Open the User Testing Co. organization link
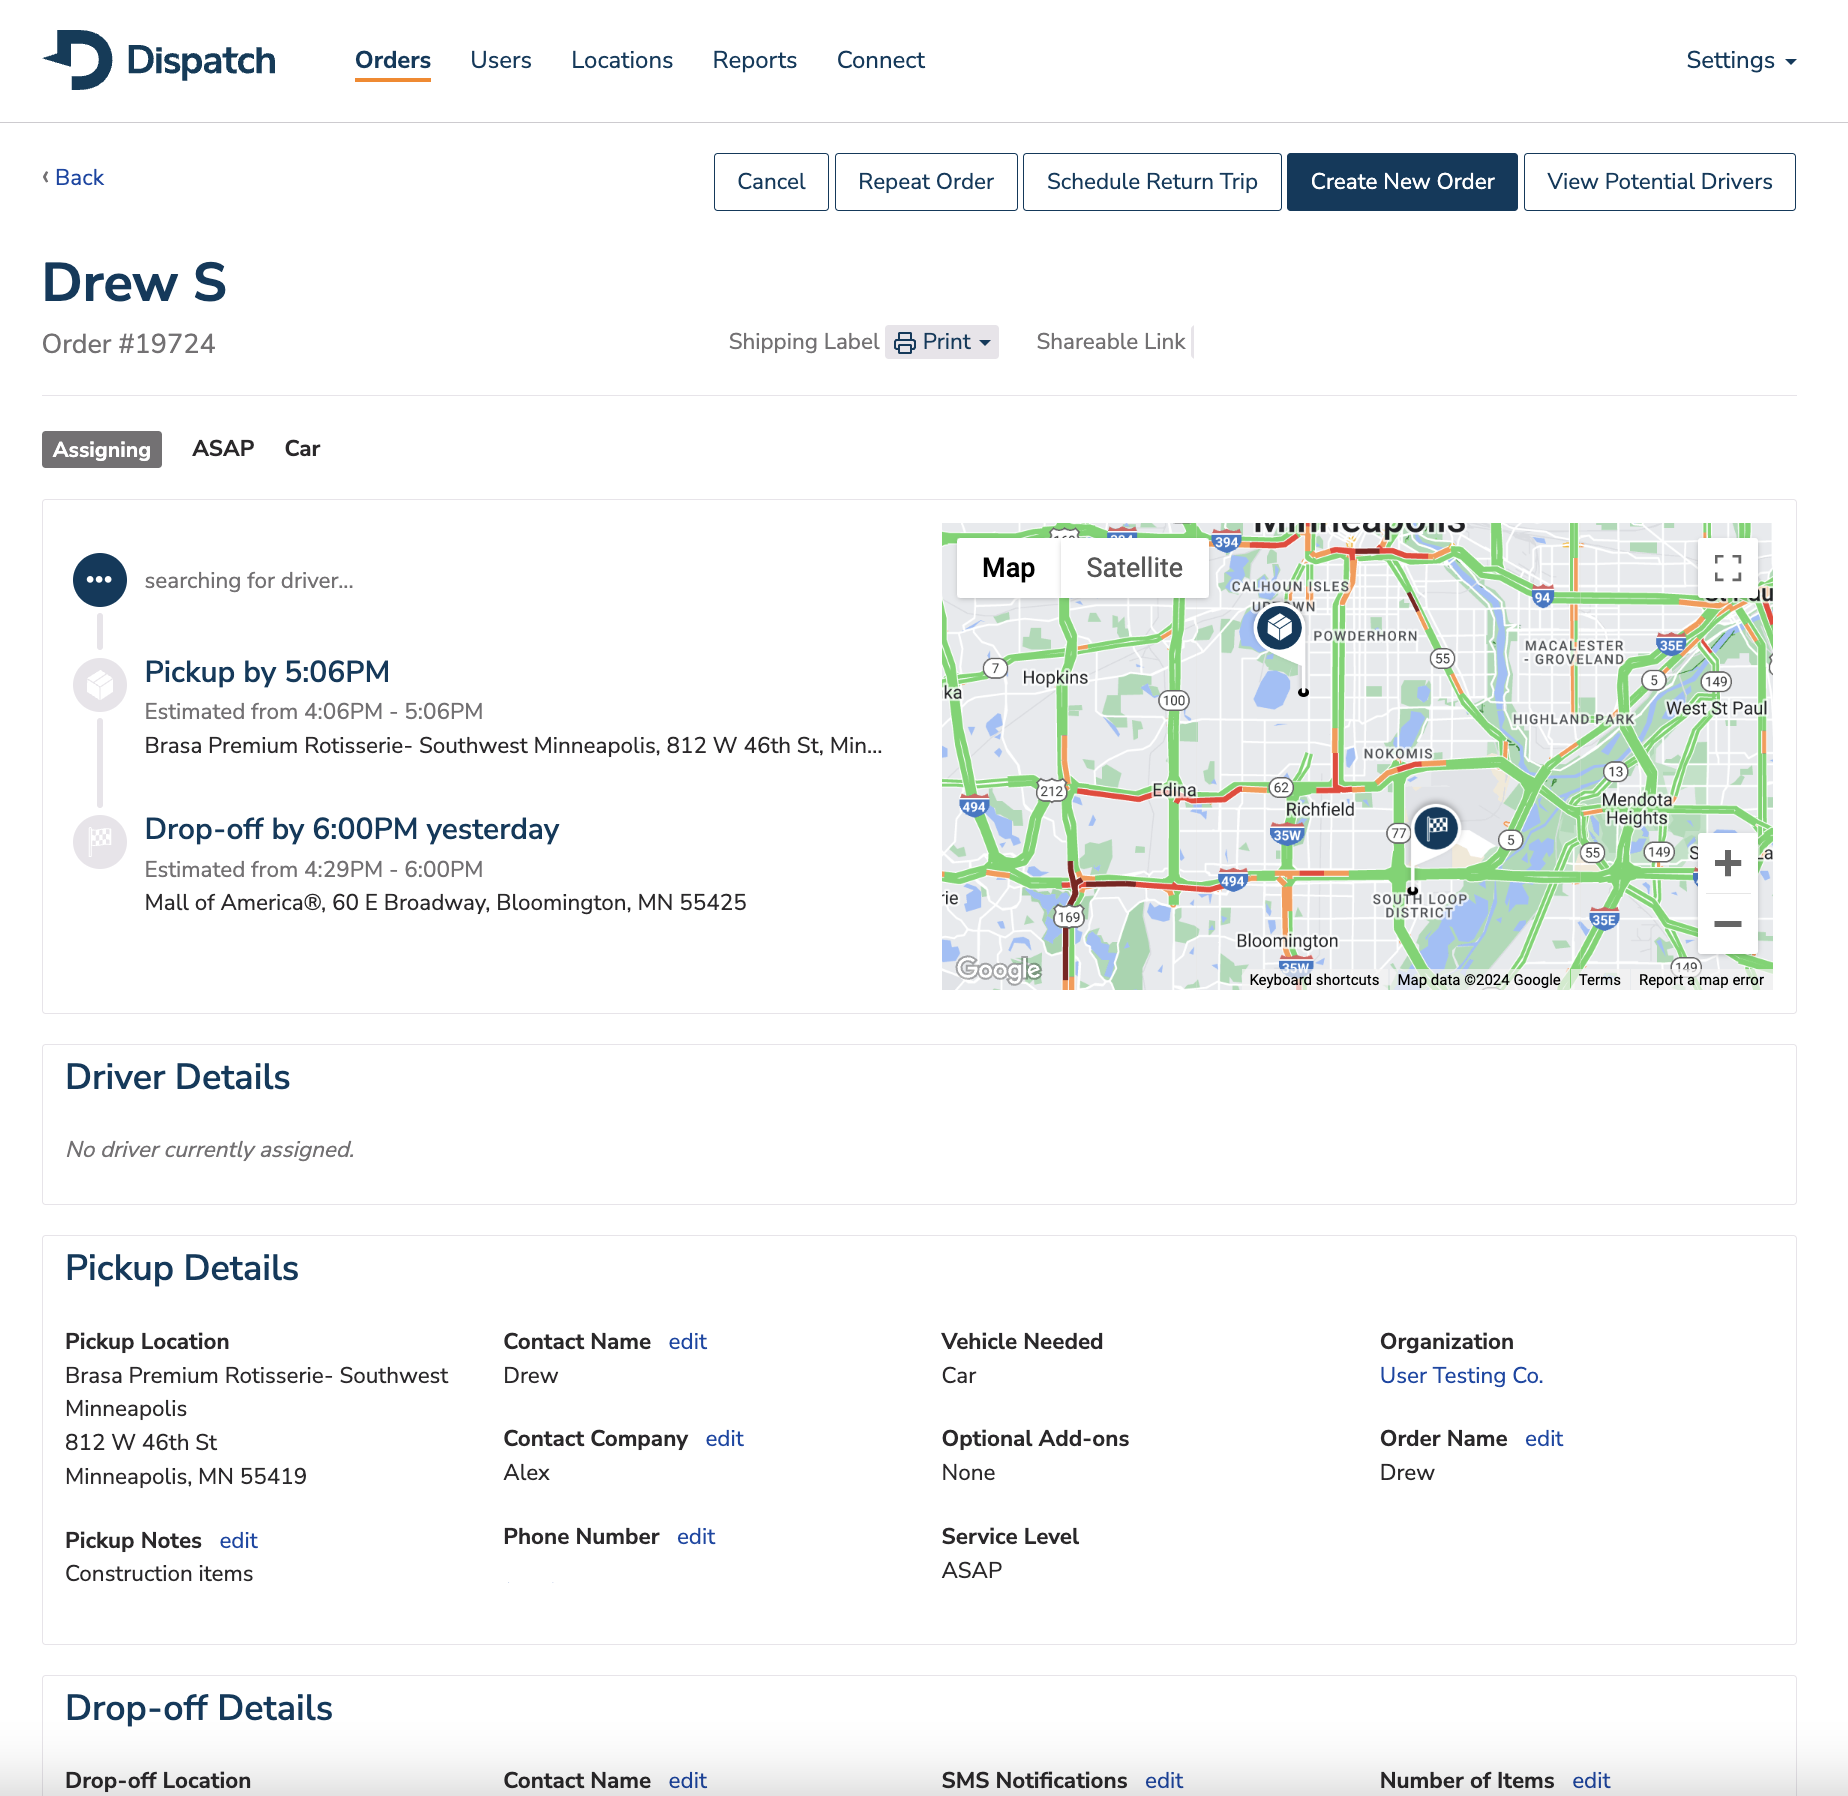 1461,1375
